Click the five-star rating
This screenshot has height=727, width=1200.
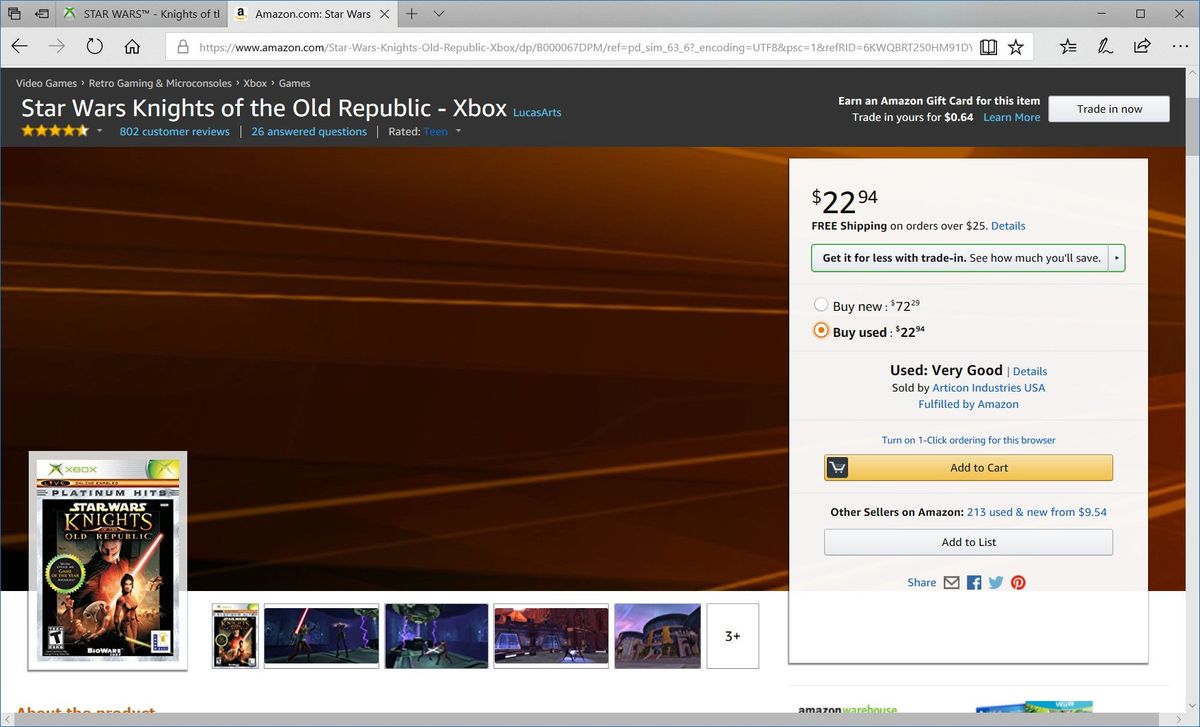click(55, 131)
